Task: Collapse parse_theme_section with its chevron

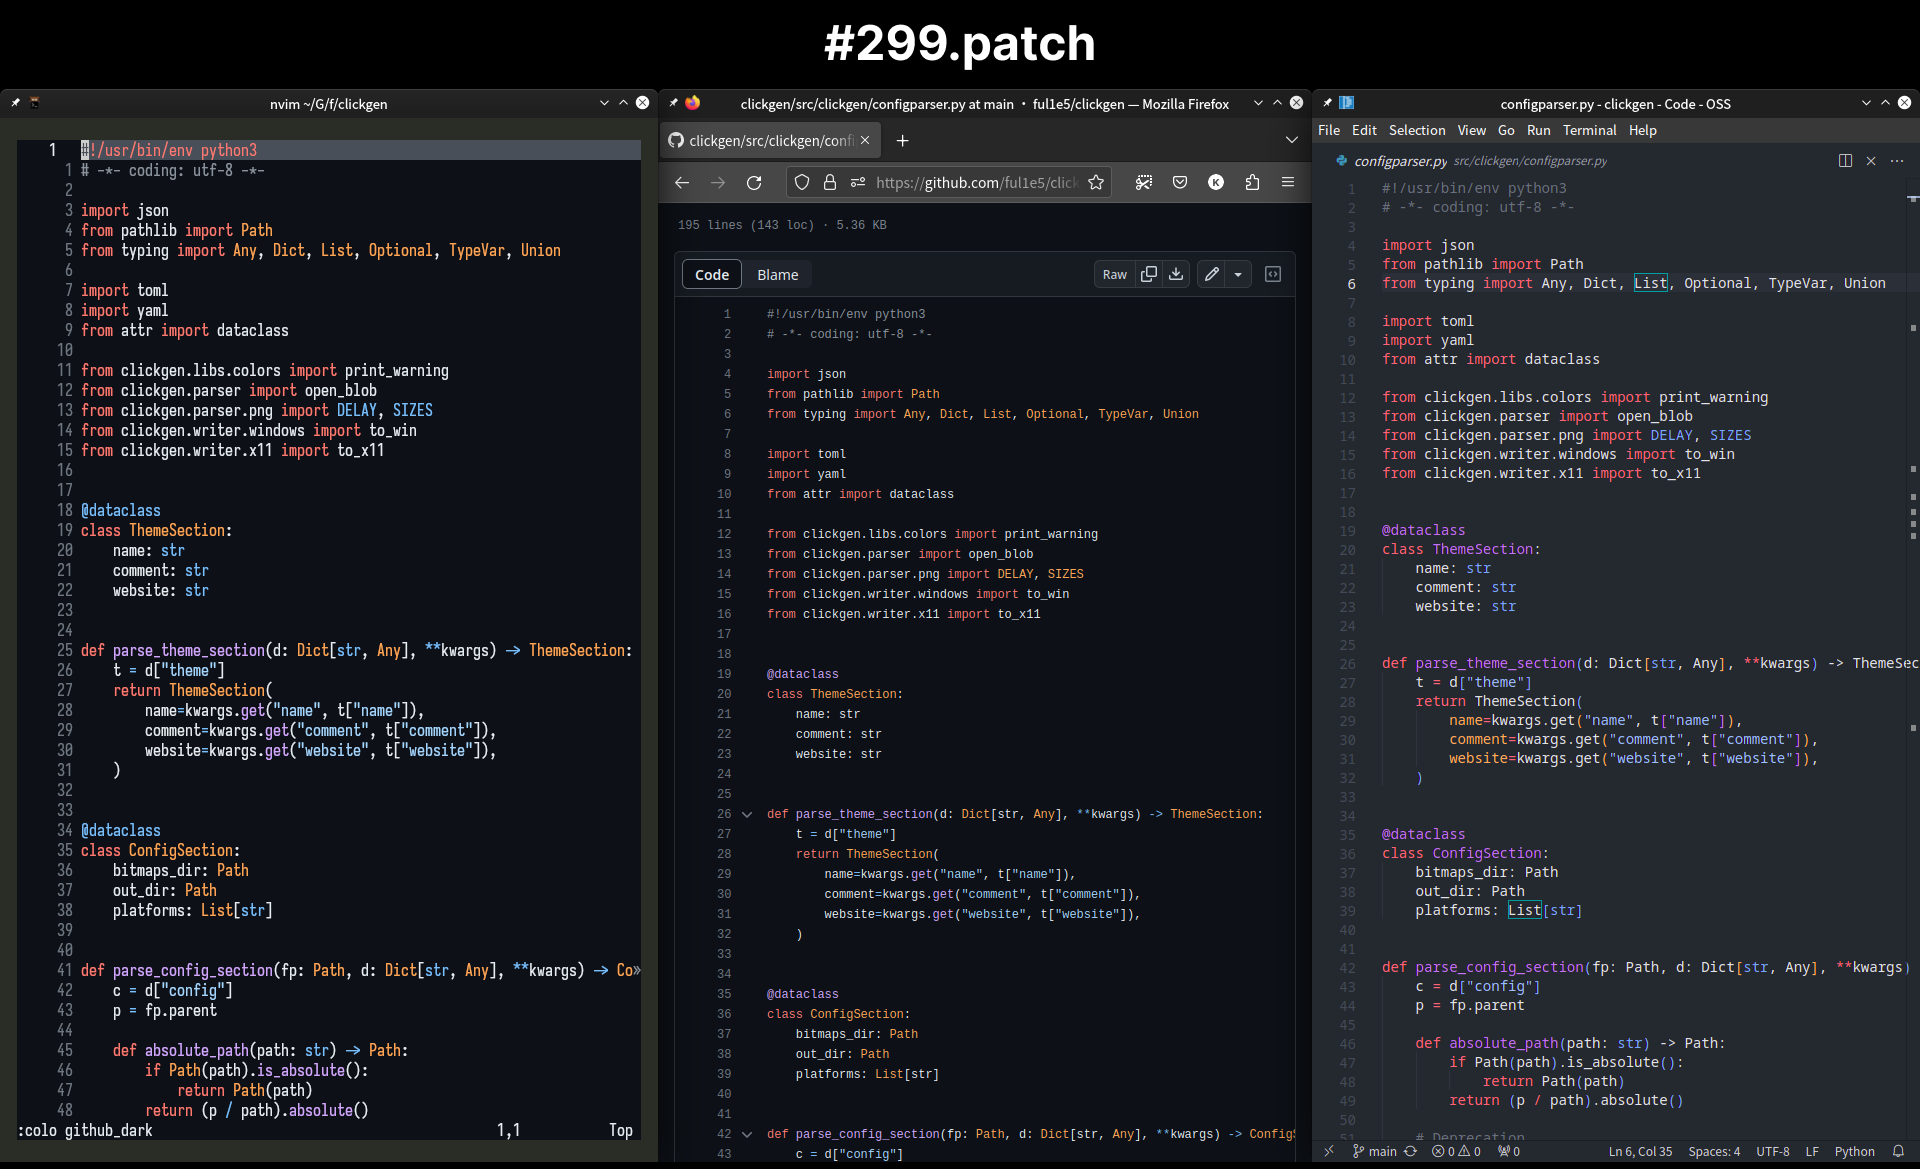Action: pyautogui.click(x=748, y=814)
